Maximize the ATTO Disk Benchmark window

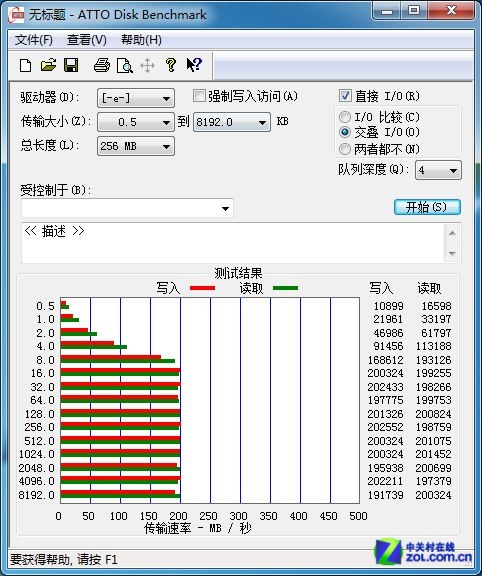(x=414, y=11)
